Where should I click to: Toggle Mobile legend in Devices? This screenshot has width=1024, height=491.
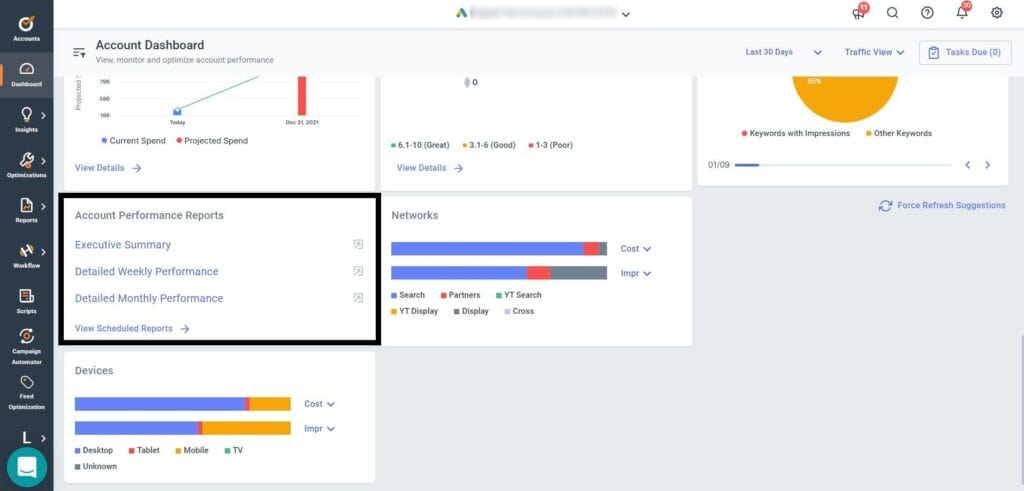(x=192, y=451)
